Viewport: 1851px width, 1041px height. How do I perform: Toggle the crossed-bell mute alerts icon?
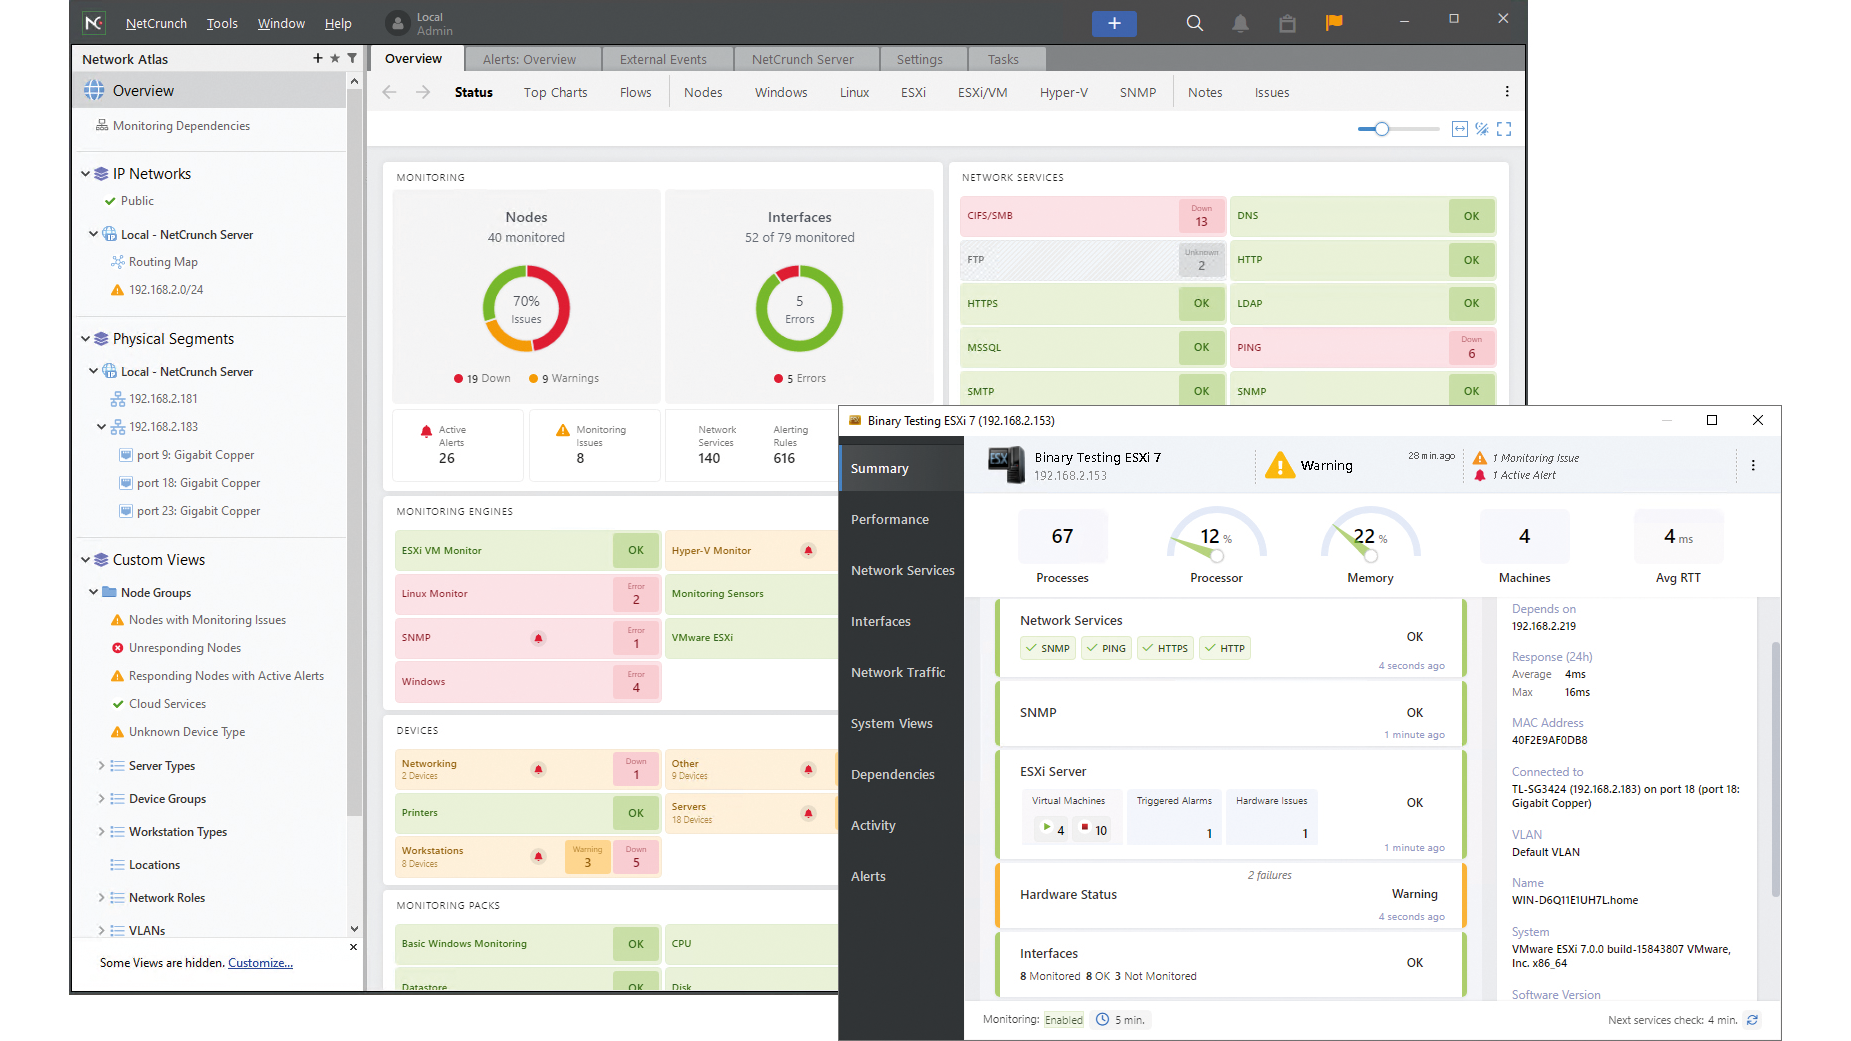pos(1481,129)
